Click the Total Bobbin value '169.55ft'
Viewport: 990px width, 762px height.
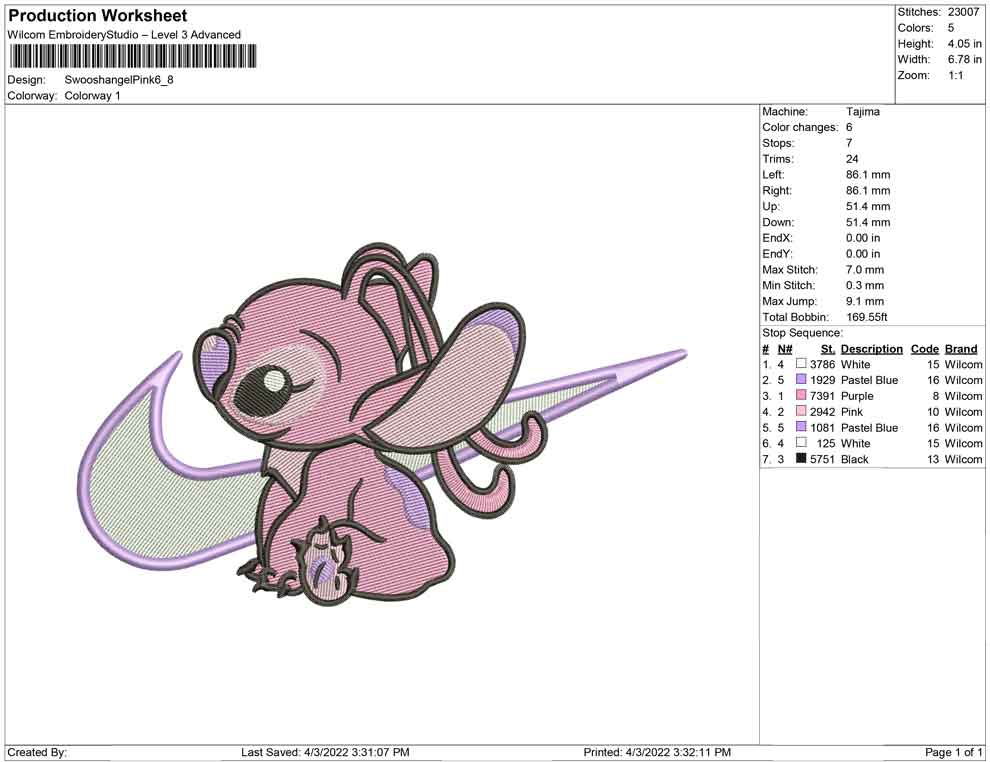click(x=867, y=317)
